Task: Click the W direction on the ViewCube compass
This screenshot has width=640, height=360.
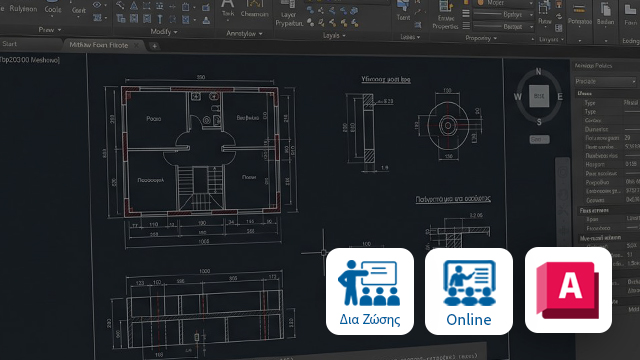Action: coord(518,97)
